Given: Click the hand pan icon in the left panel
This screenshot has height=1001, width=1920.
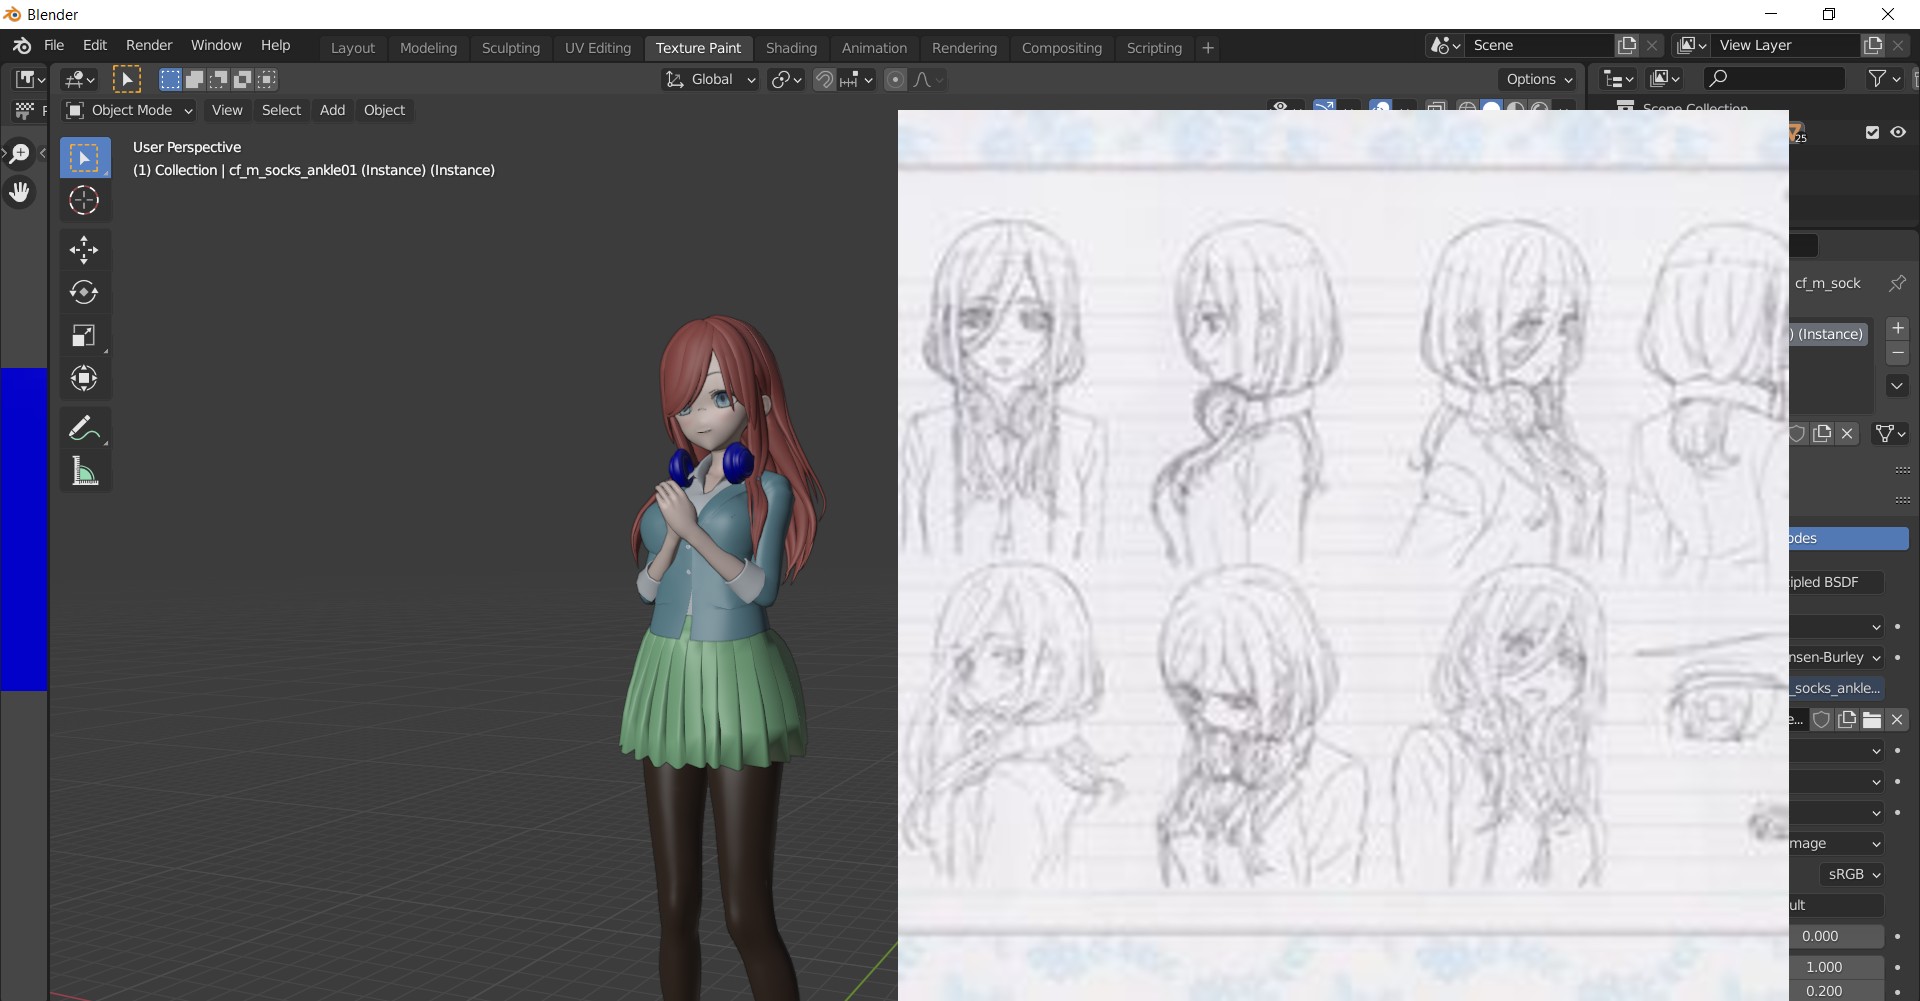Looking at the screenshot, I should [20, 192].
